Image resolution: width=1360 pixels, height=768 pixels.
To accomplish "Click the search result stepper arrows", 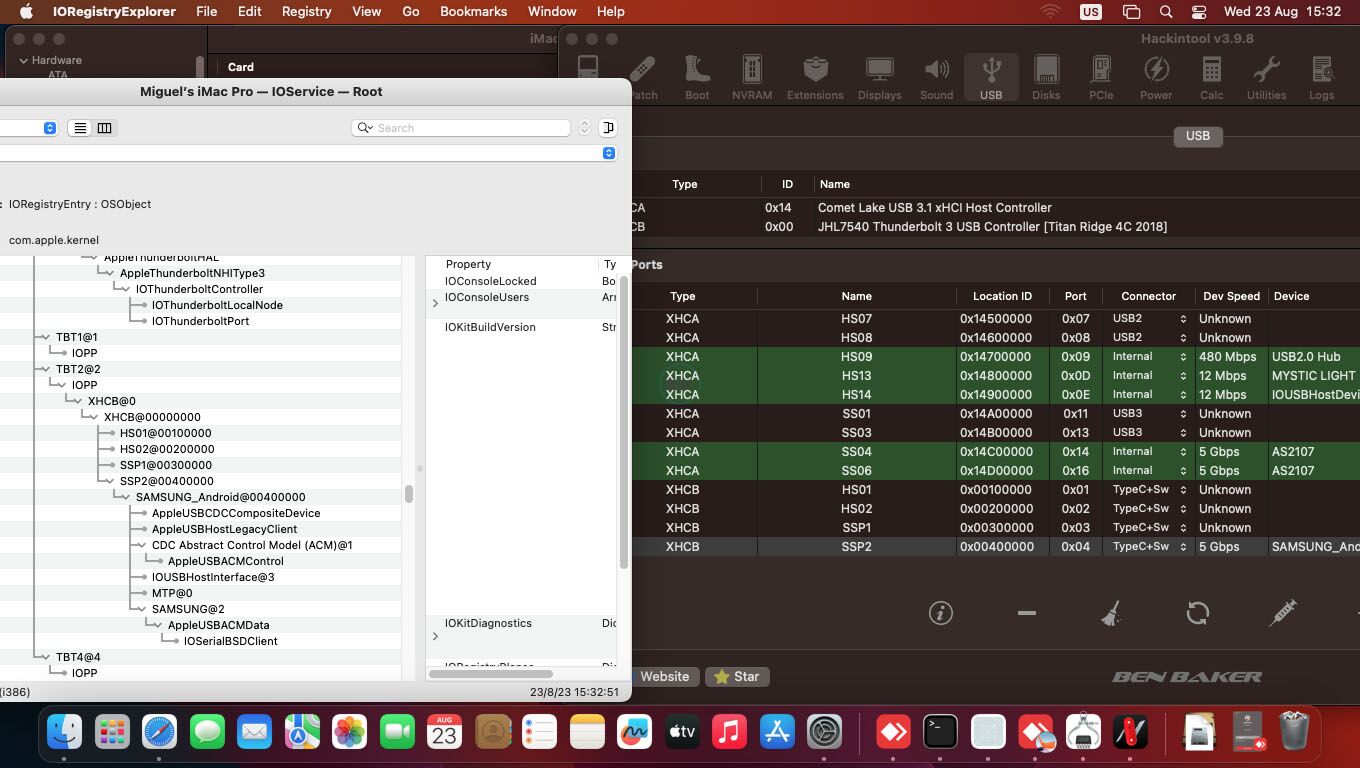I will coord(585,128).
